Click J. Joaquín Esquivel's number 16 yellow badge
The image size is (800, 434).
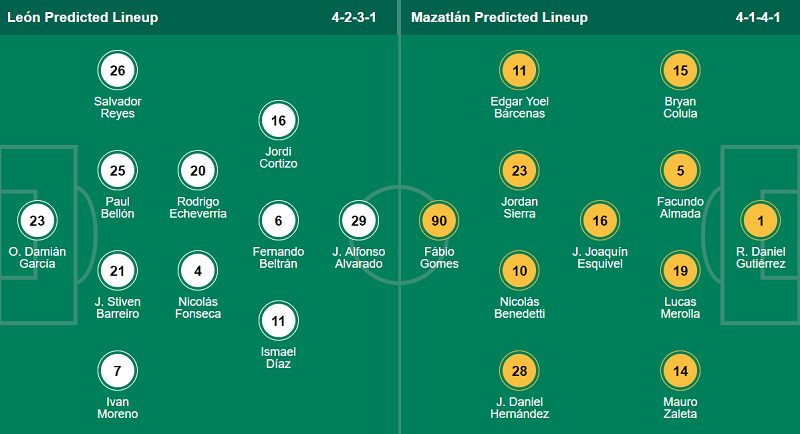coord(600,220)
